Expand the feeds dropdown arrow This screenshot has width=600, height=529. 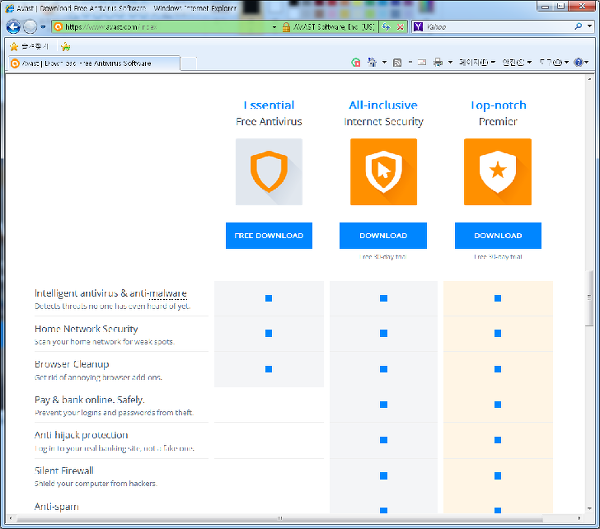coord(410,62)
